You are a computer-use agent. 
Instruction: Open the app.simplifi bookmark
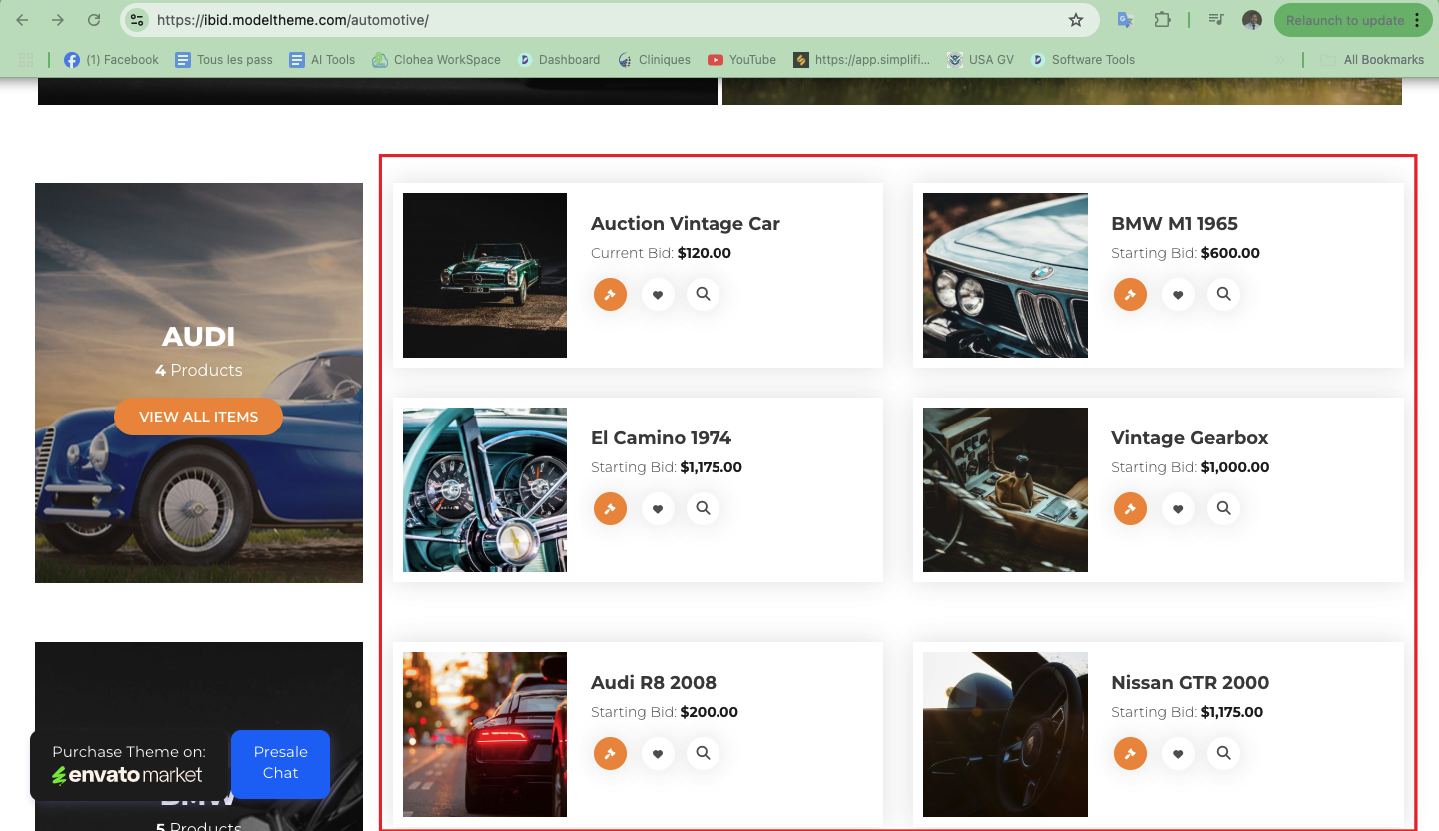(x=862, y=60)
